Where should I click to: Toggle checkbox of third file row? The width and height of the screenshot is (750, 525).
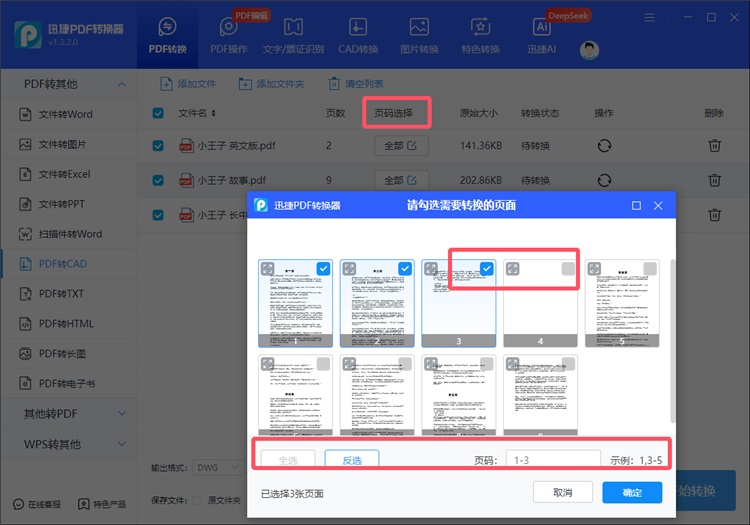[158, 215]
